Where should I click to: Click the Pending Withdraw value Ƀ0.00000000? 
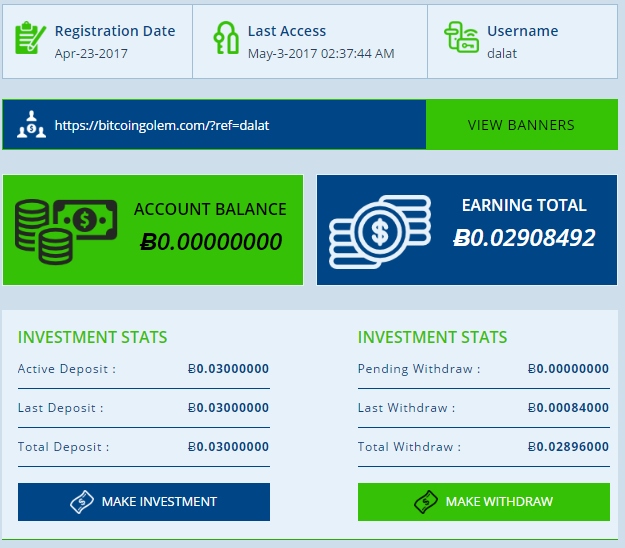coord(568,369)
